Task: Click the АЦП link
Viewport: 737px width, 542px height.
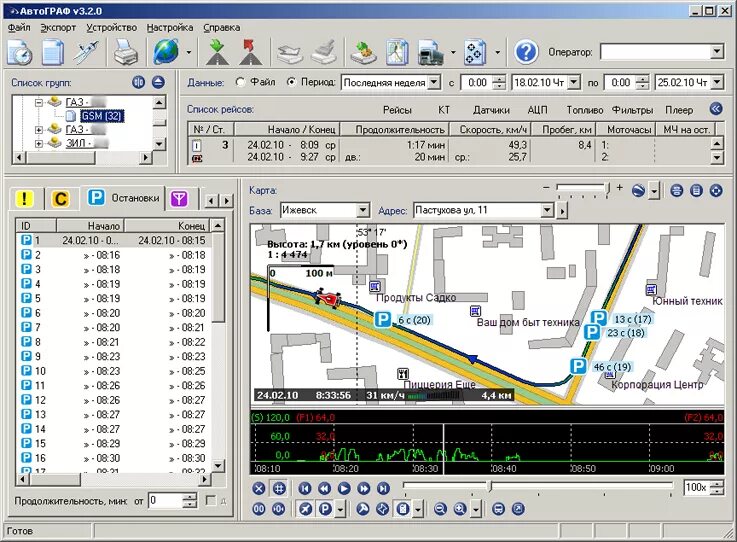Action: [x=537, y=110]
